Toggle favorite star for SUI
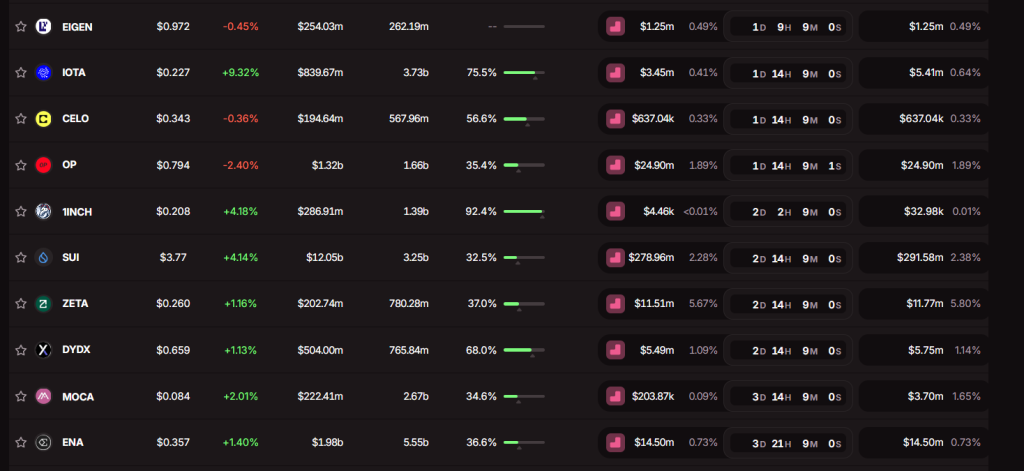The image size is (1024, 471). tap(21, 258)
